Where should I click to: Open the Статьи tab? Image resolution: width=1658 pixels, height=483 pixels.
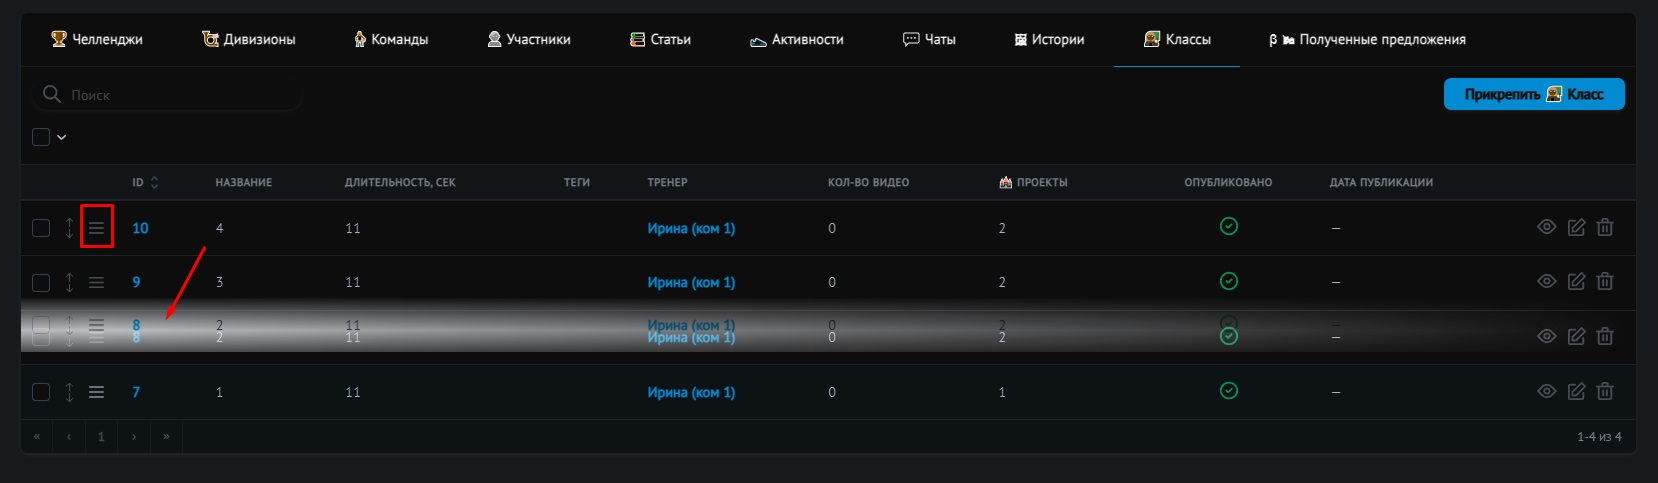click(x=660, y=40)
